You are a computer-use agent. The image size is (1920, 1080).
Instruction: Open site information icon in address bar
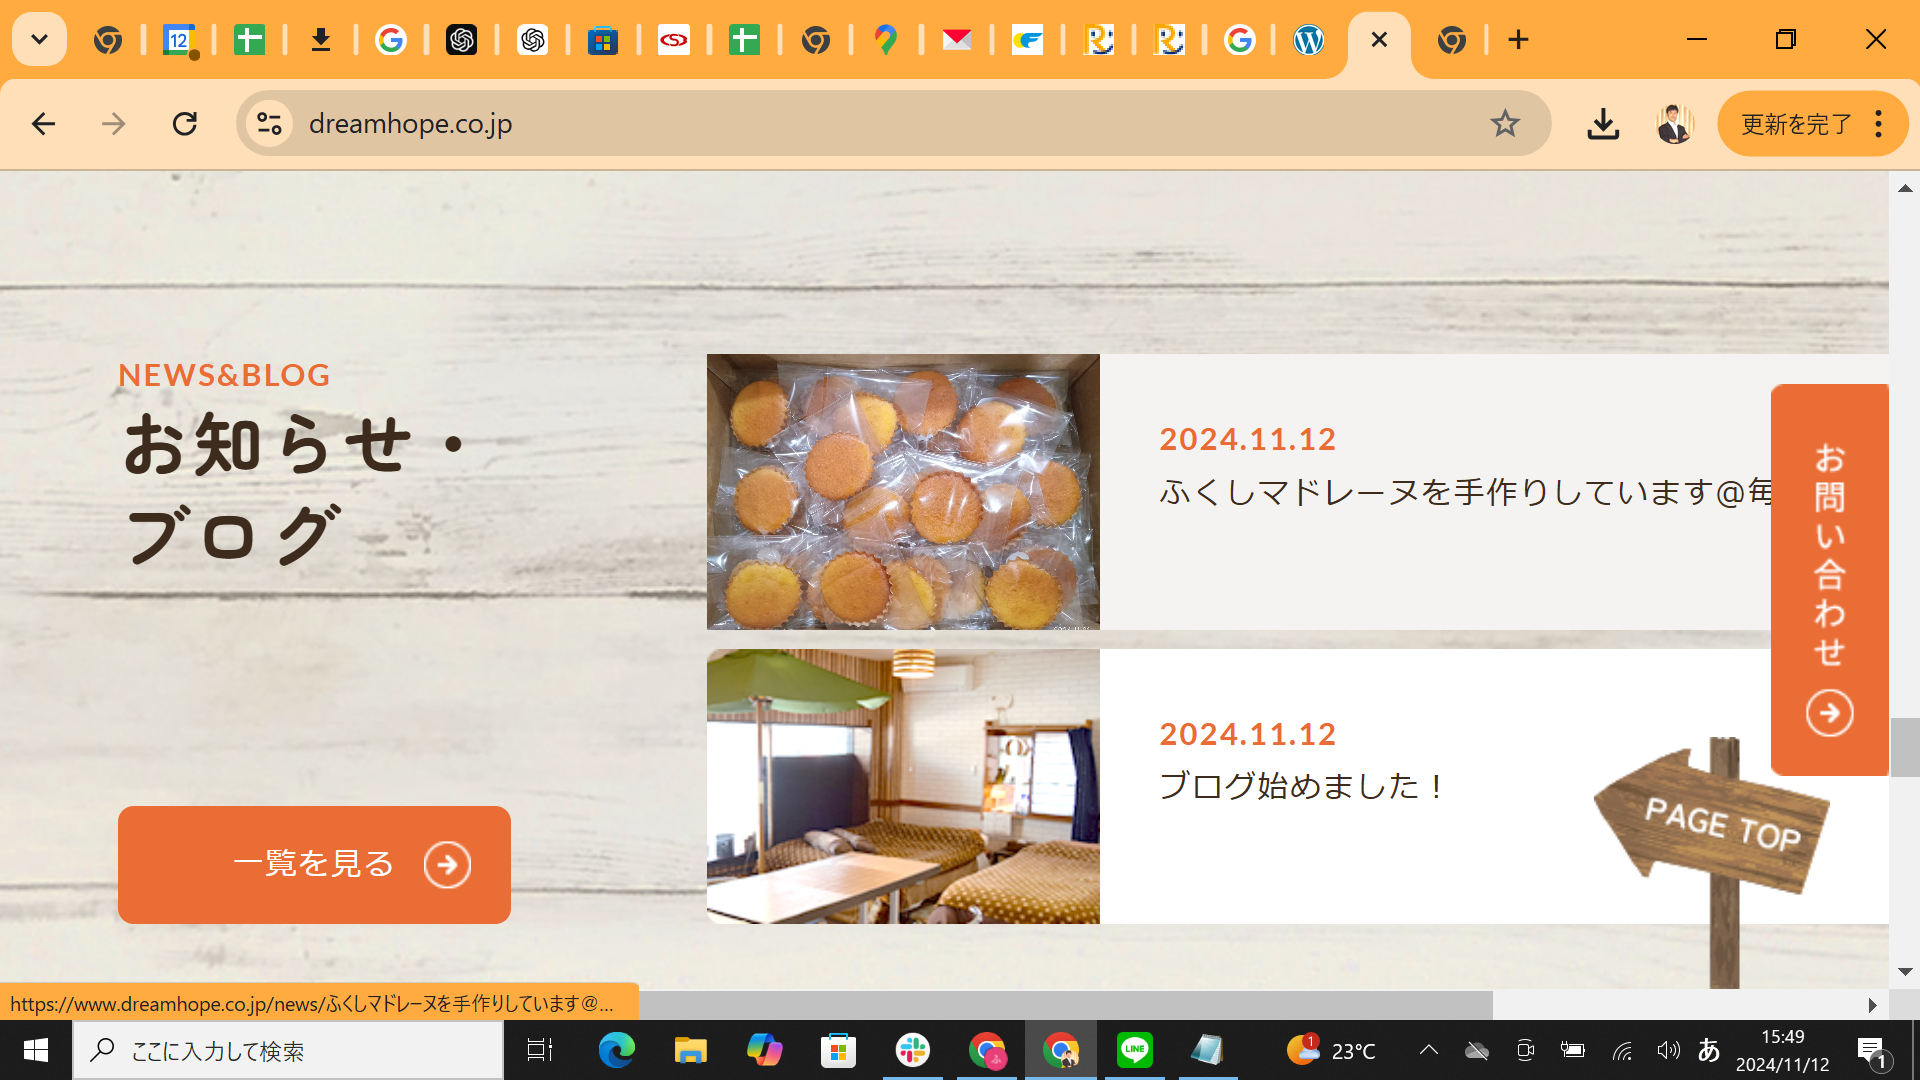269,124
